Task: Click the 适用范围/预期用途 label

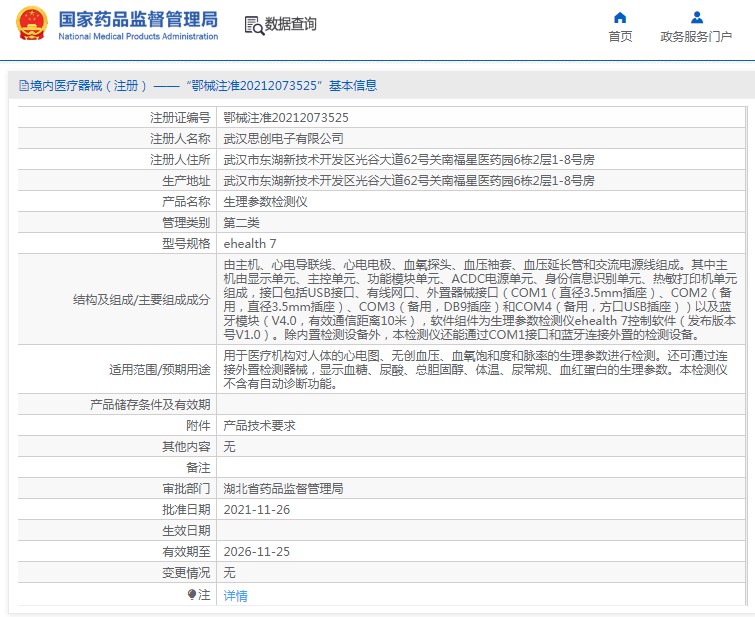Action: pyautogui.click(x=160, y=369)
